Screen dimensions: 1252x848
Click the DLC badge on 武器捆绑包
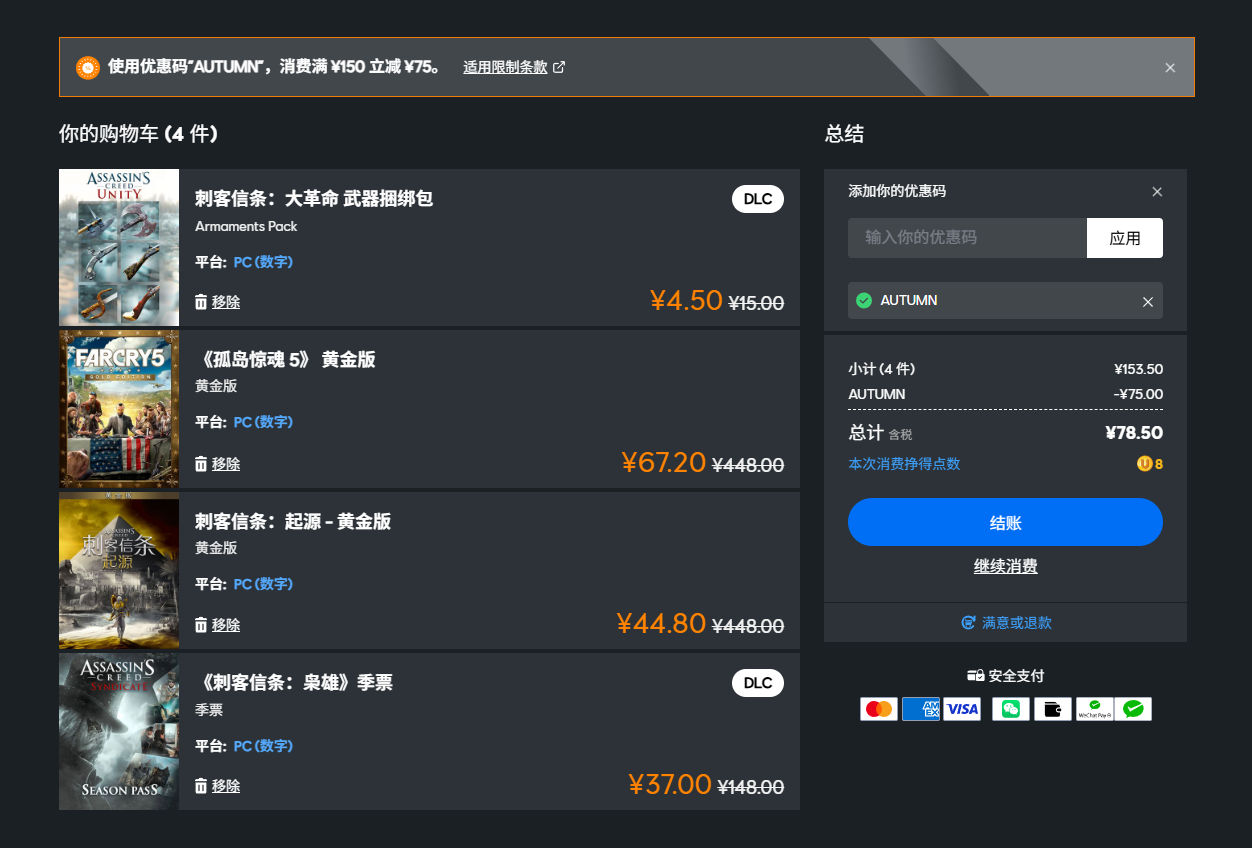pos(758,199)
